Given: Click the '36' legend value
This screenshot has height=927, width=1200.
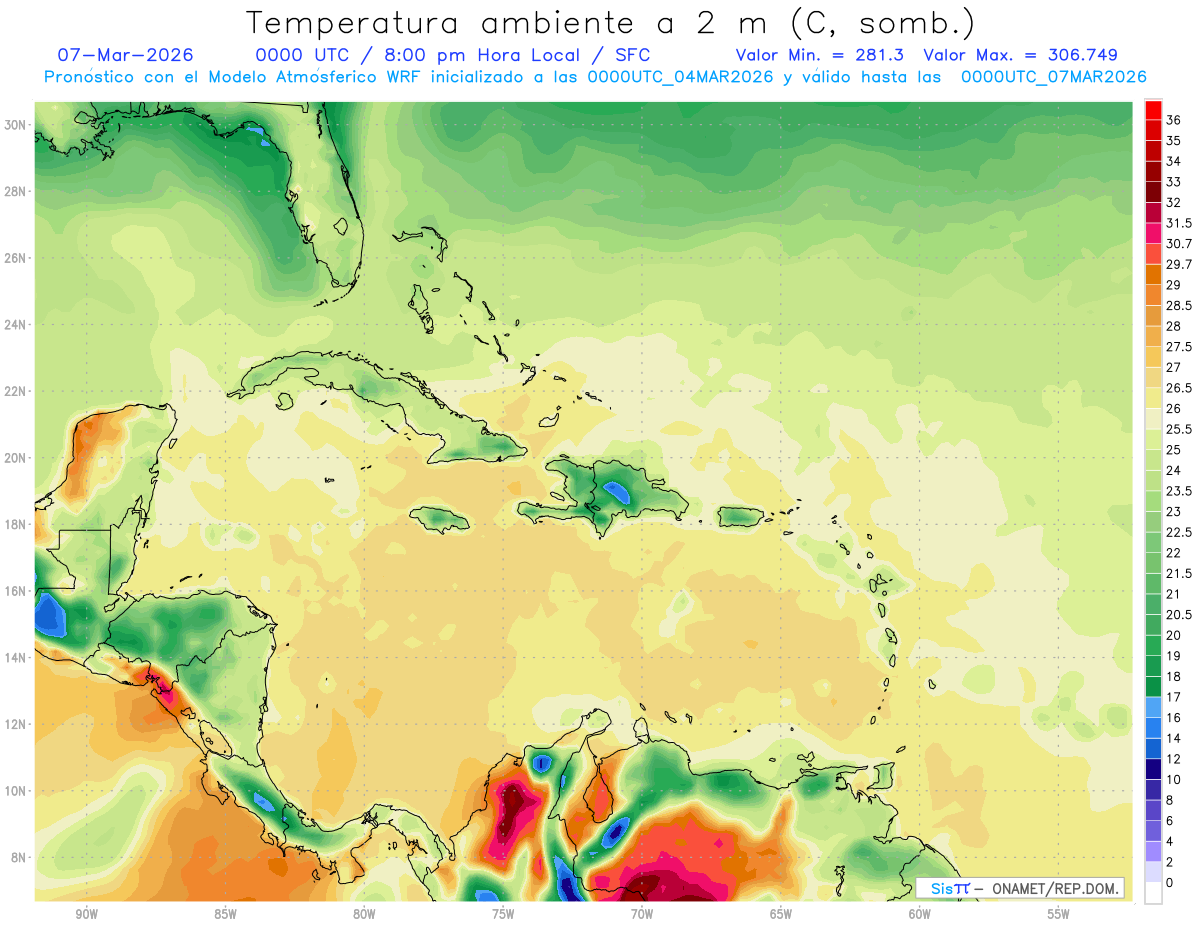Looking at the screenshot, I should coord(1173,120).
